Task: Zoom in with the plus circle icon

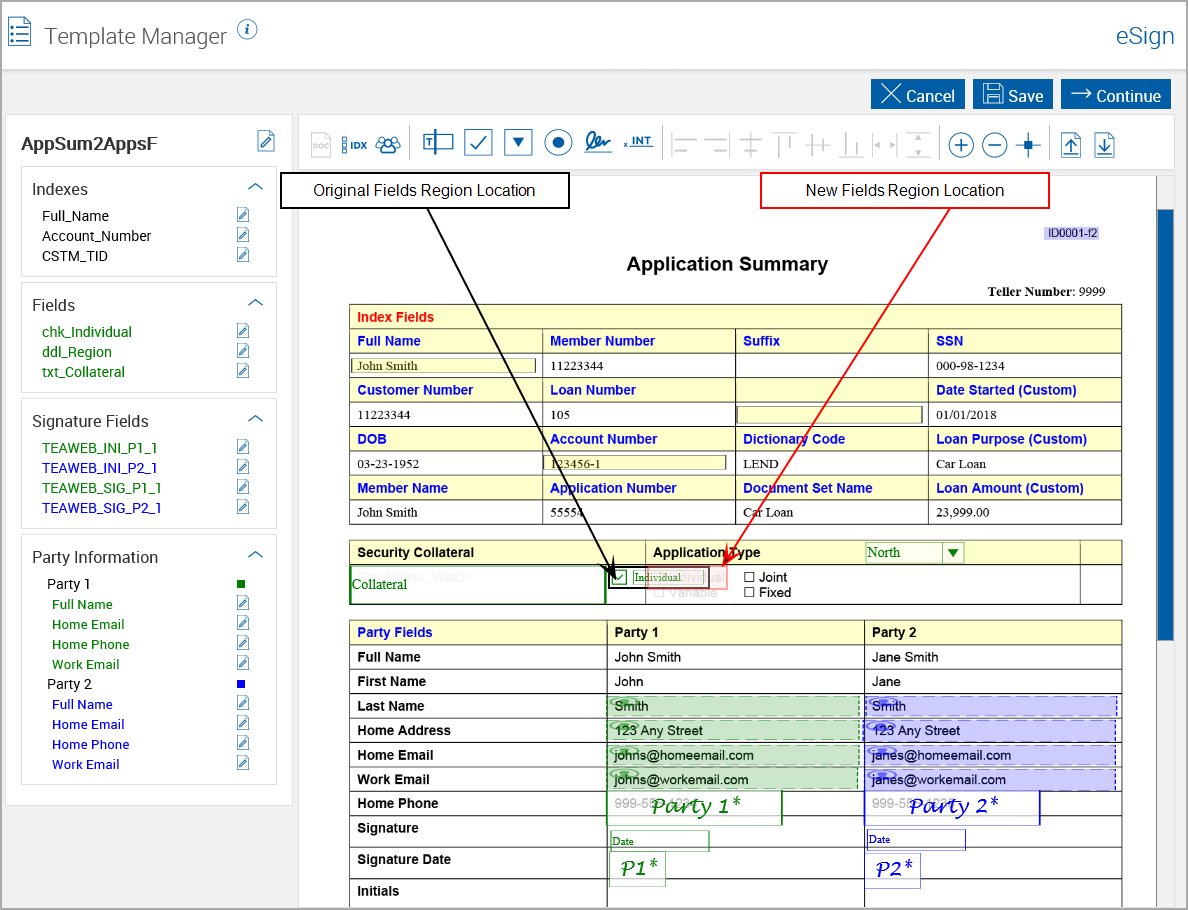Action: (961, 145)
